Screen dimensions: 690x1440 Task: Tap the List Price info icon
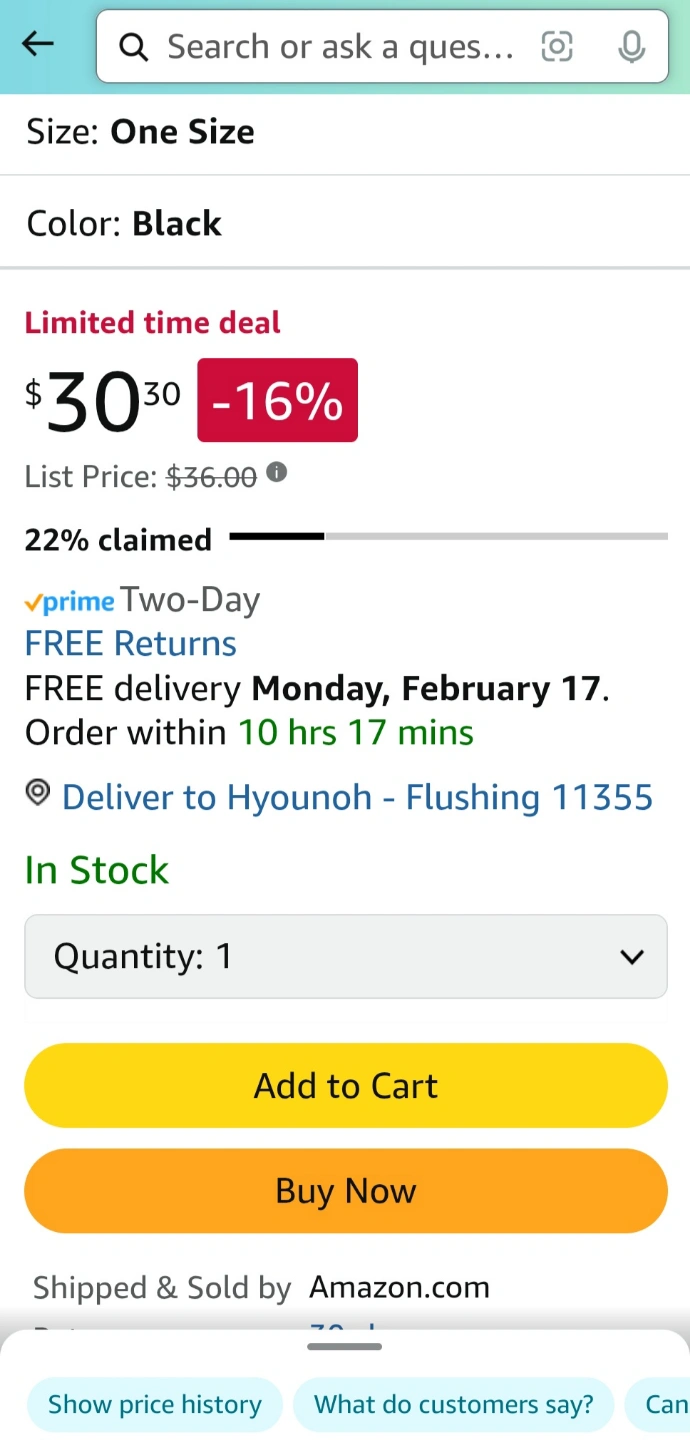click(x=277, y=472)
